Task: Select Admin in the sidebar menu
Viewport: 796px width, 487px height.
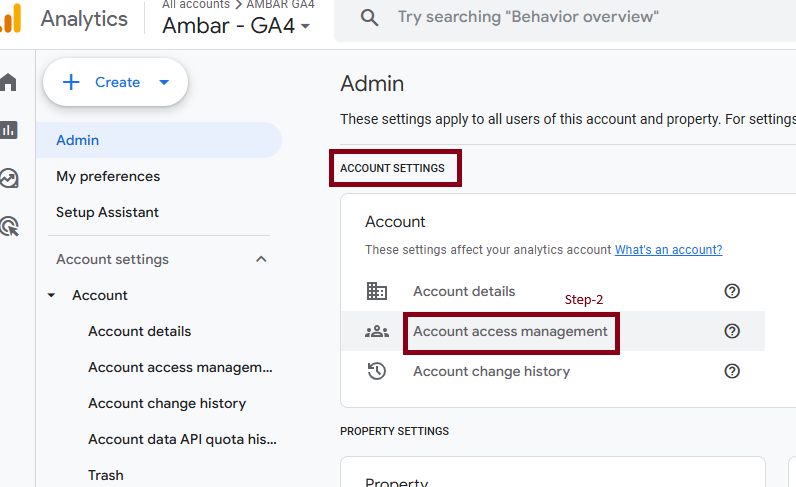Action: click(x=159, y=140)
